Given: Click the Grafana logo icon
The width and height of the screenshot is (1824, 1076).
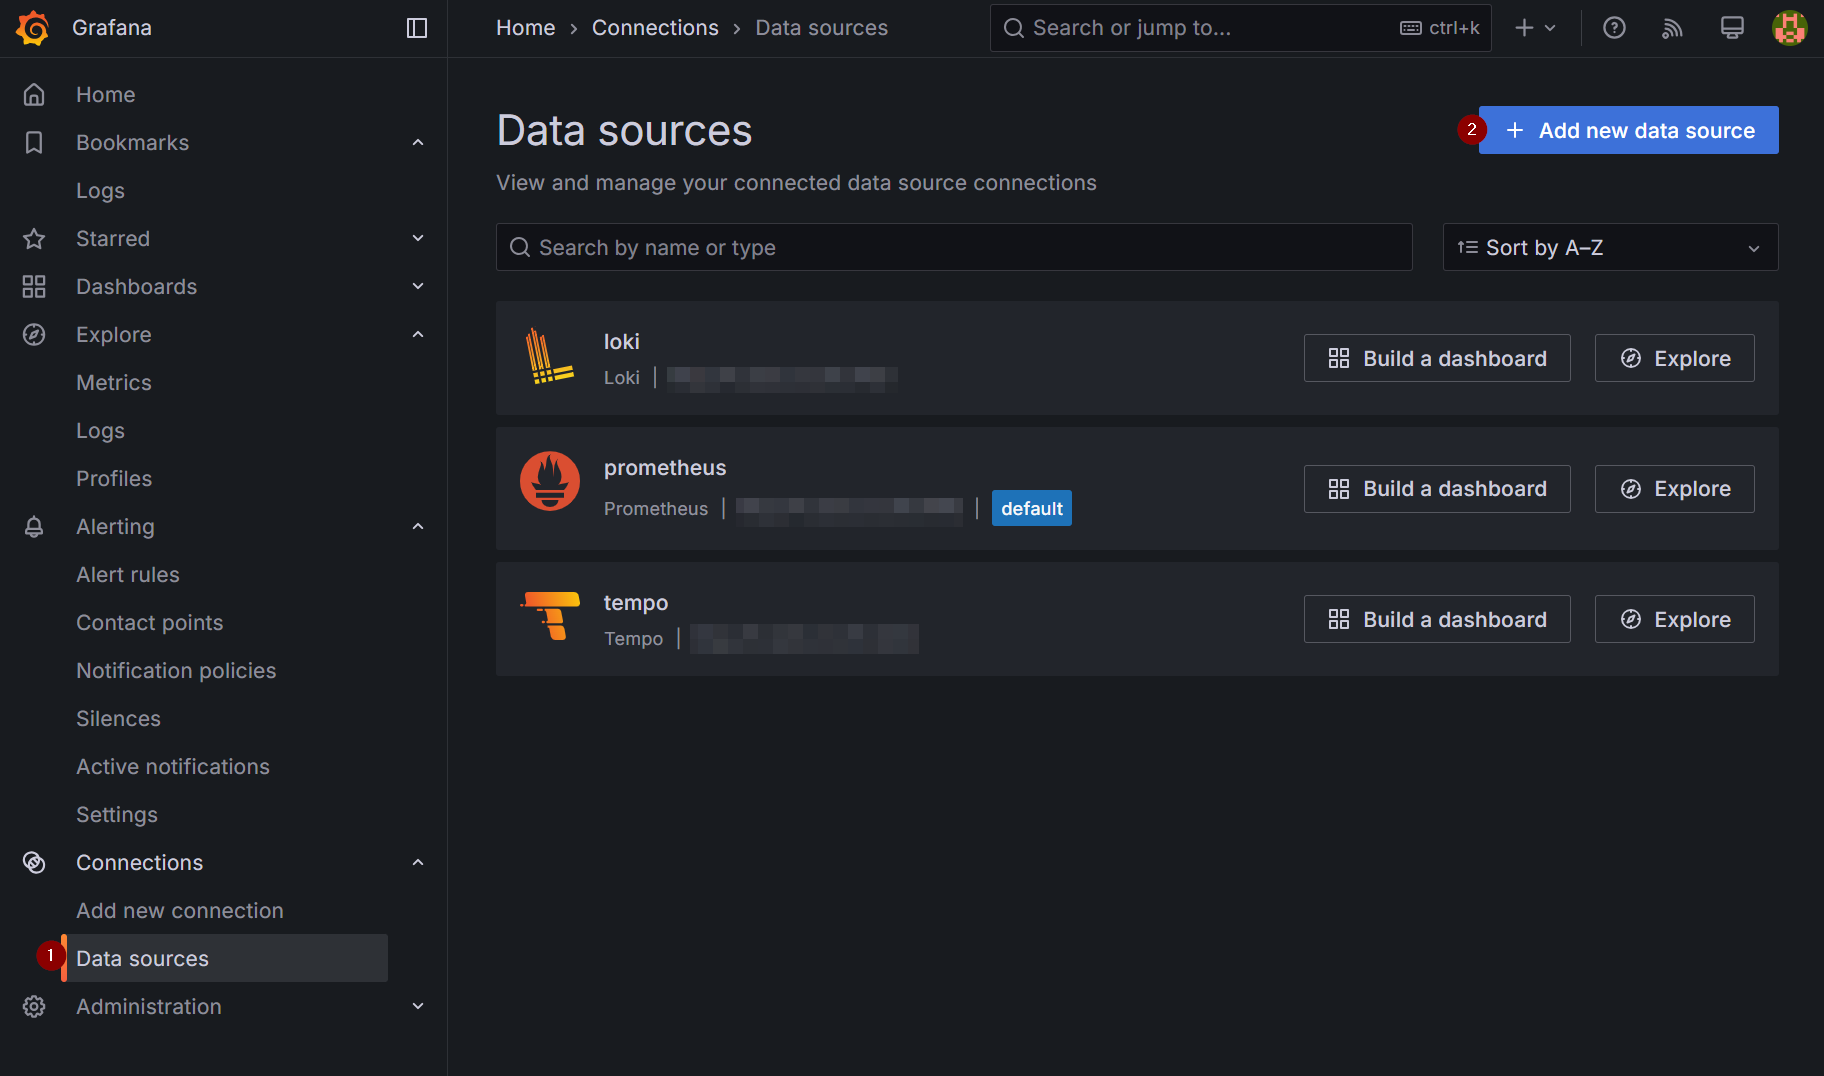Looking at the screenshot, I should pos(33,28).
